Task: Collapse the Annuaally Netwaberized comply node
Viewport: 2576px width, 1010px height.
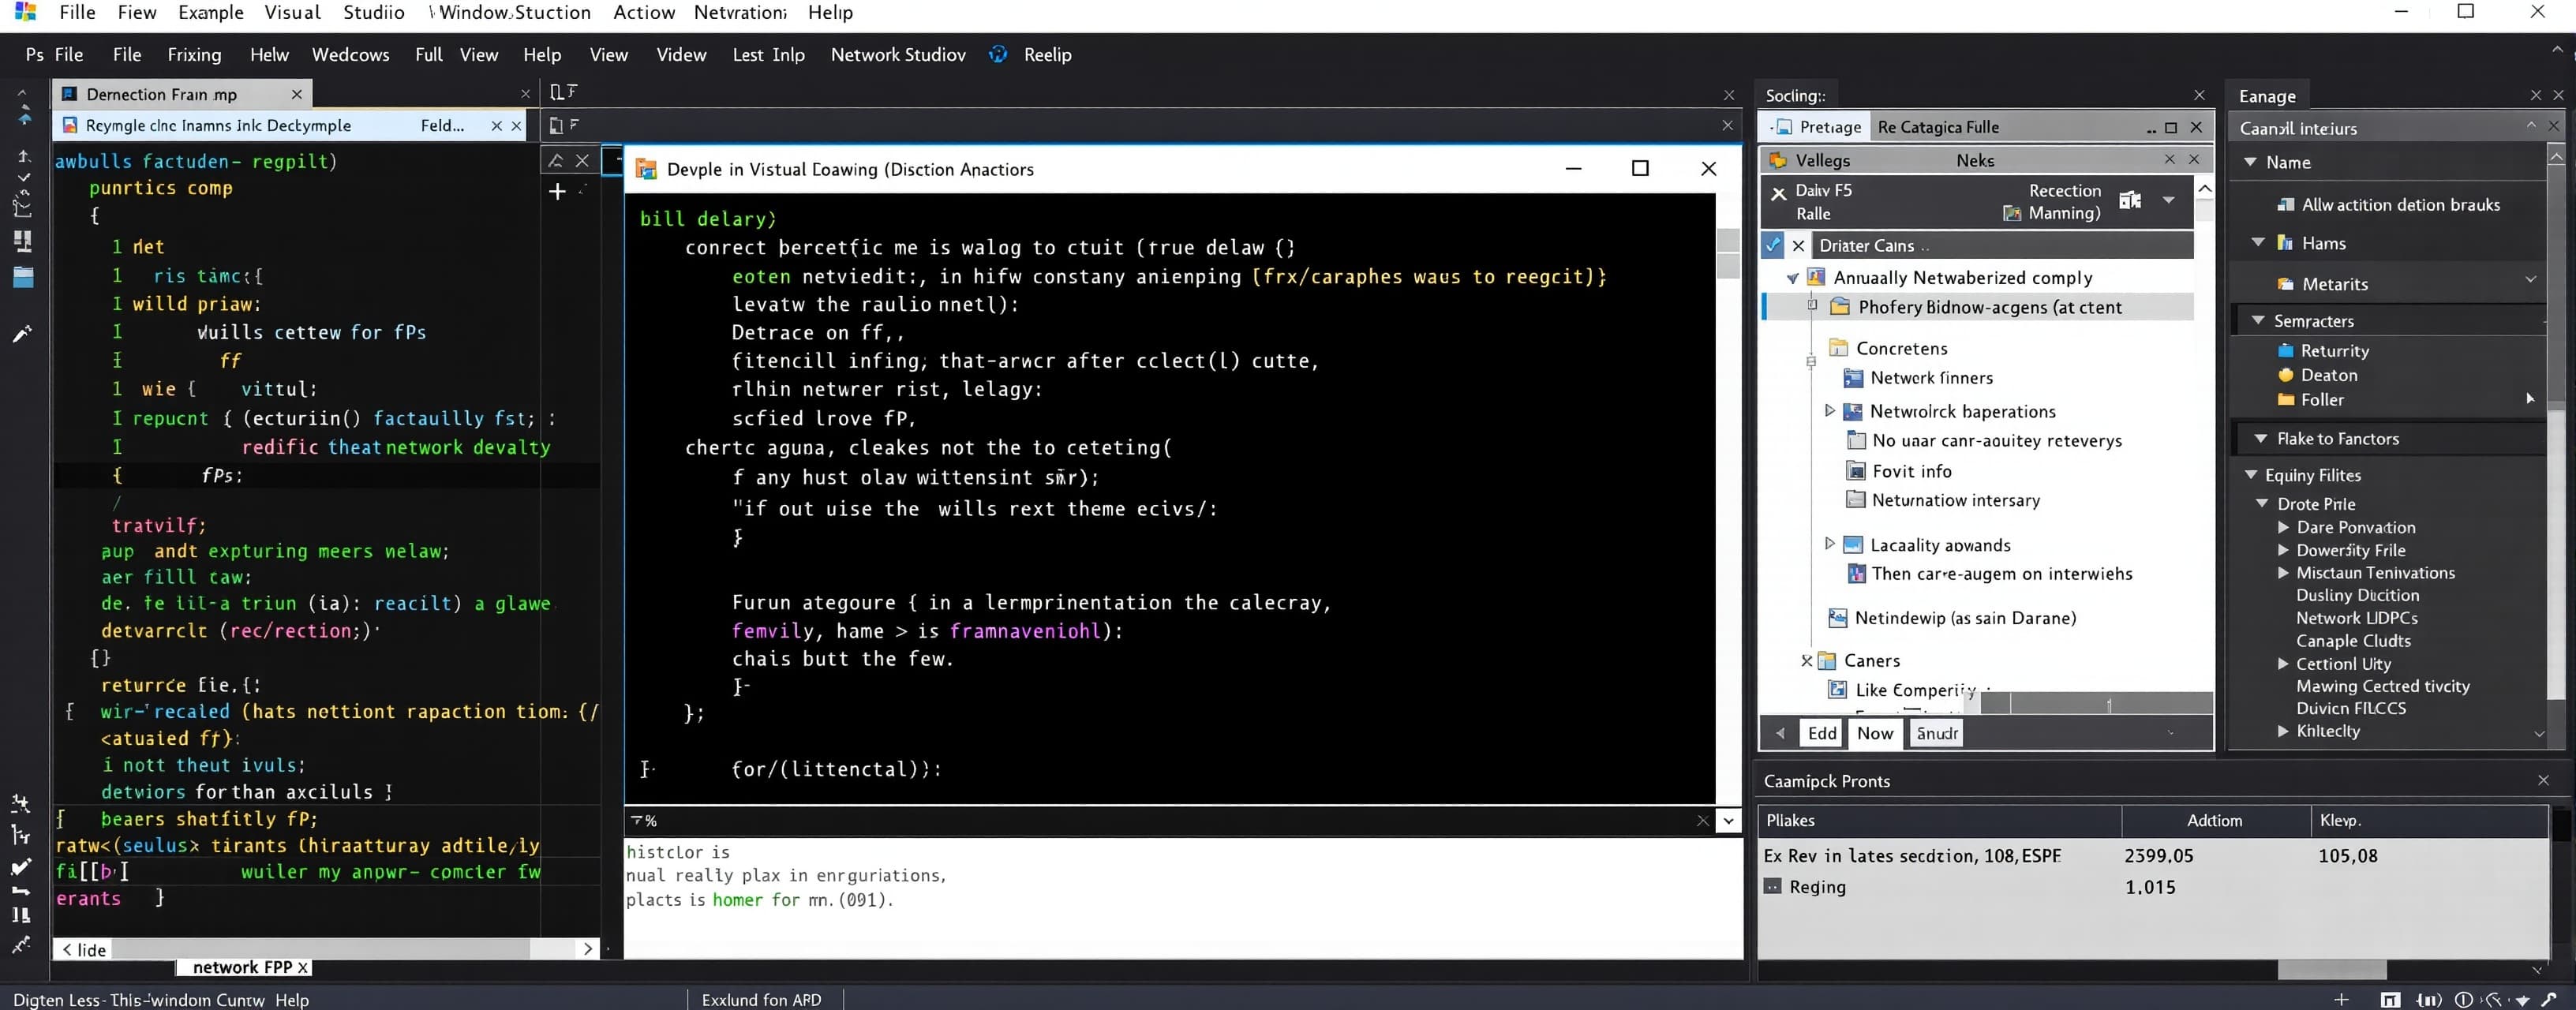Action: 1792,278
